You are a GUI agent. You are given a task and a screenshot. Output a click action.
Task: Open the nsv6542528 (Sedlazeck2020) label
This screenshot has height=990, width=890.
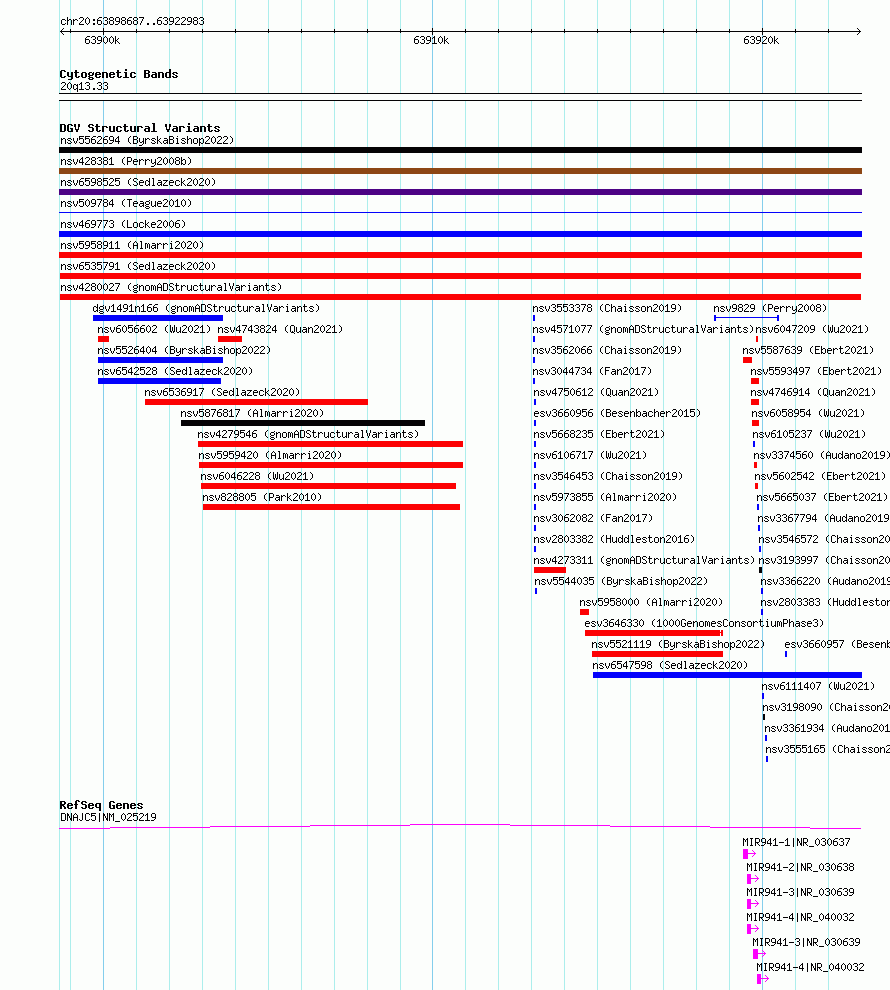[x=175, y=371]
